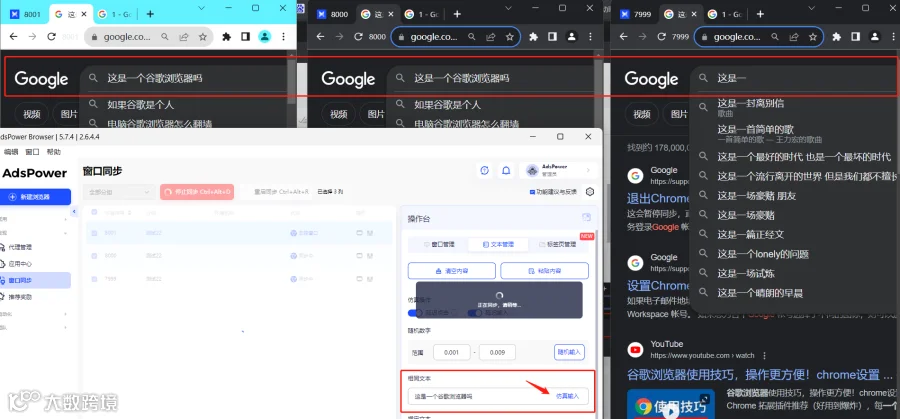Click the range minimum field showing 0.001
The width and height of the screenshot is (900, 419).
452,352
